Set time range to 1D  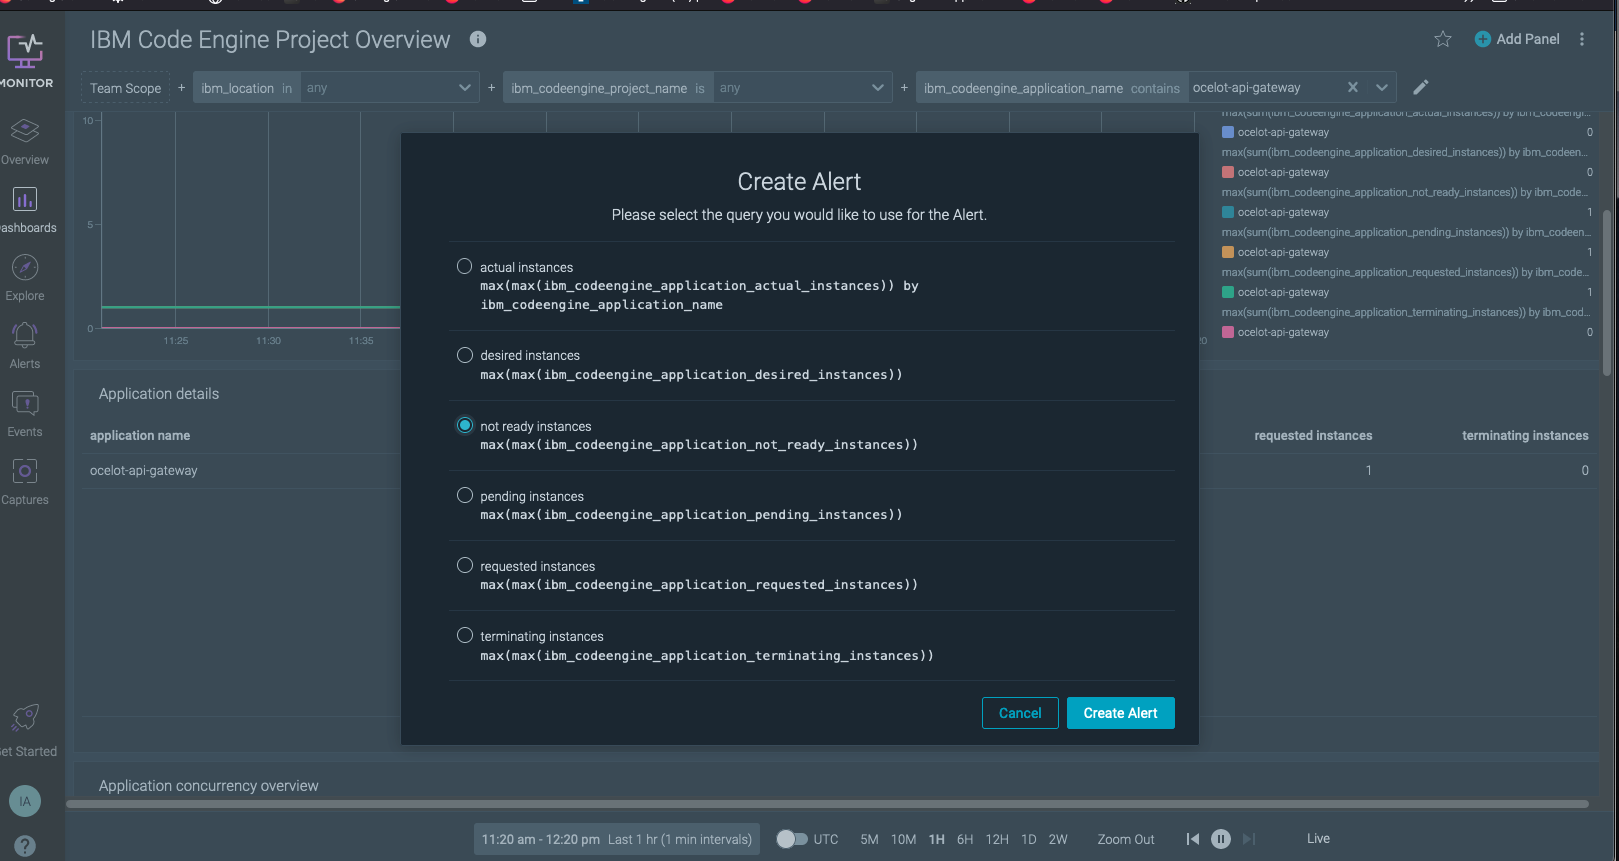[x=1028, y=839]
